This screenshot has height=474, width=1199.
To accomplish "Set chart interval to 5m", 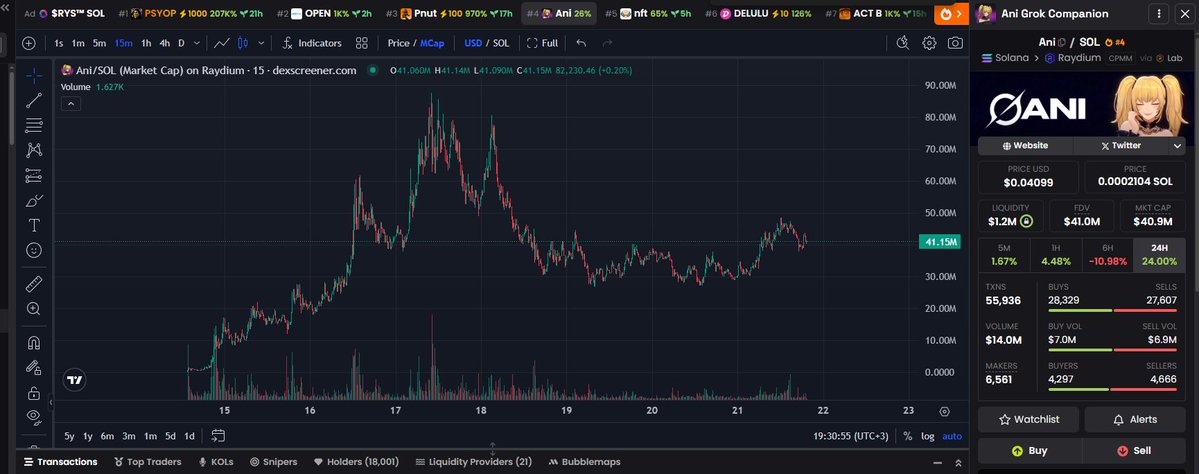I will point(99,43).
